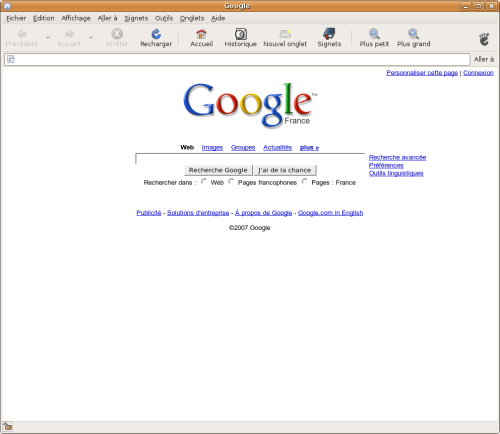The width and height of the screenshot is (500, 434).
Task: Go to the Accueil home page
Action: click(x=201, y=38)
